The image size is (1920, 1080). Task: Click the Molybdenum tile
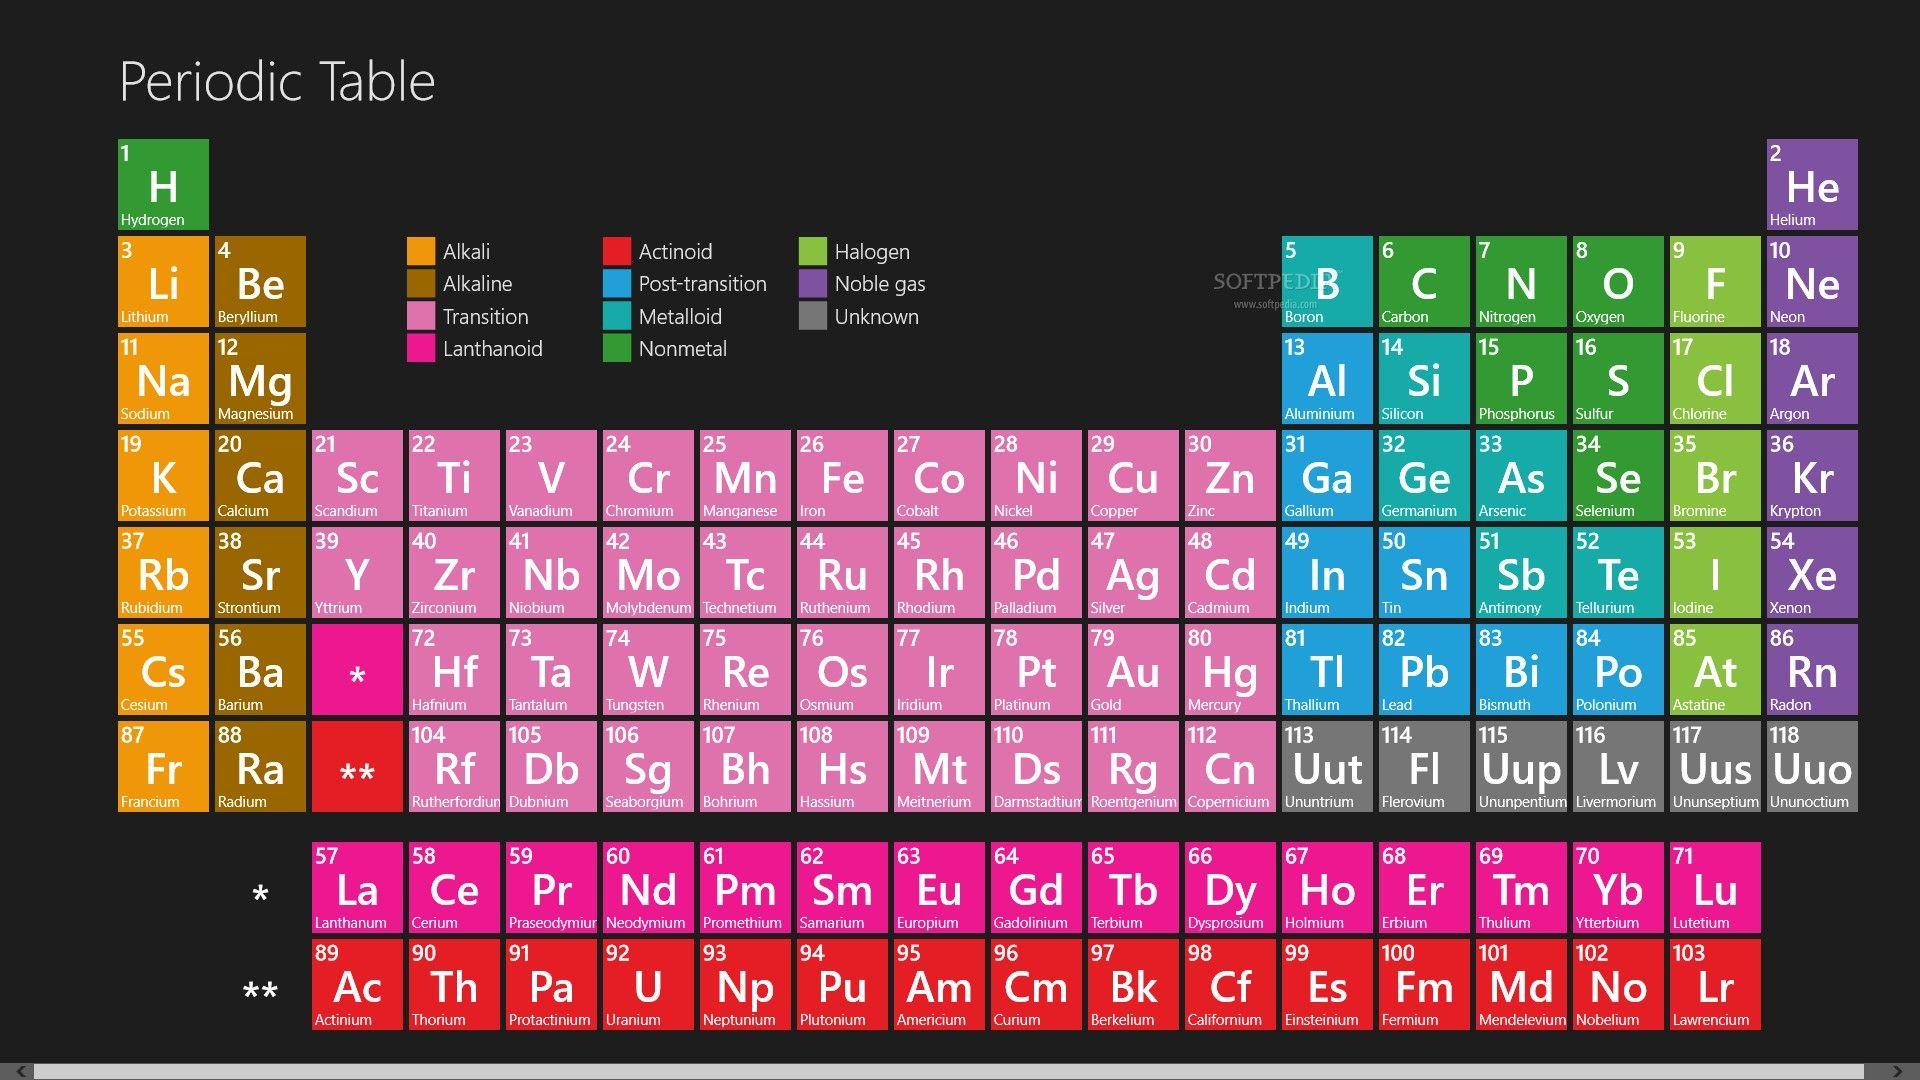point(648,572)
